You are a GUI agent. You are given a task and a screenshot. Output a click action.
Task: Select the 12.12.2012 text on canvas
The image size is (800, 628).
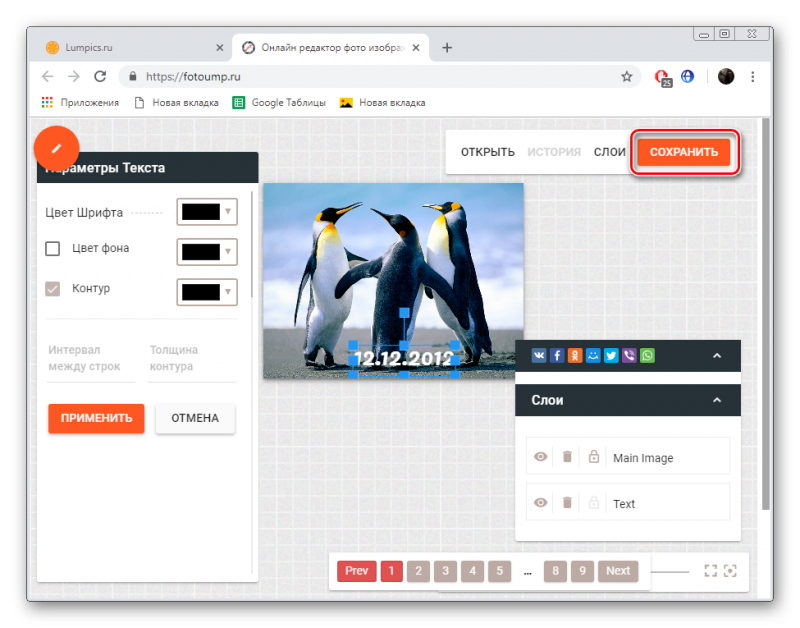(x=404, y=359)
